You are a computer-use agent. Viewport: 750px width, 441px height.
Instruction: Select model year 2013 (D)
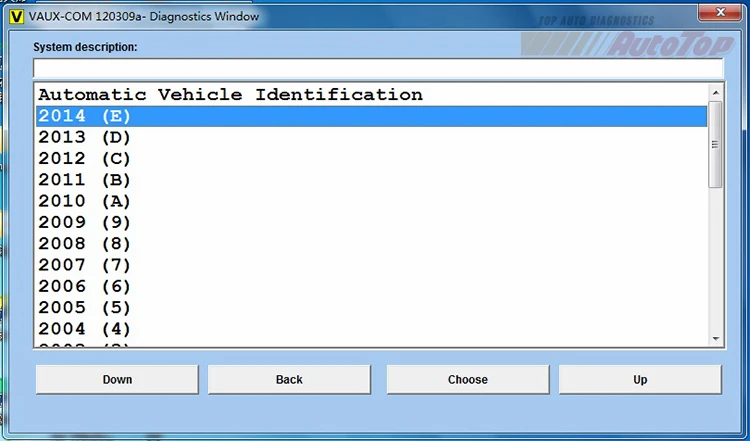click(371, 138)
